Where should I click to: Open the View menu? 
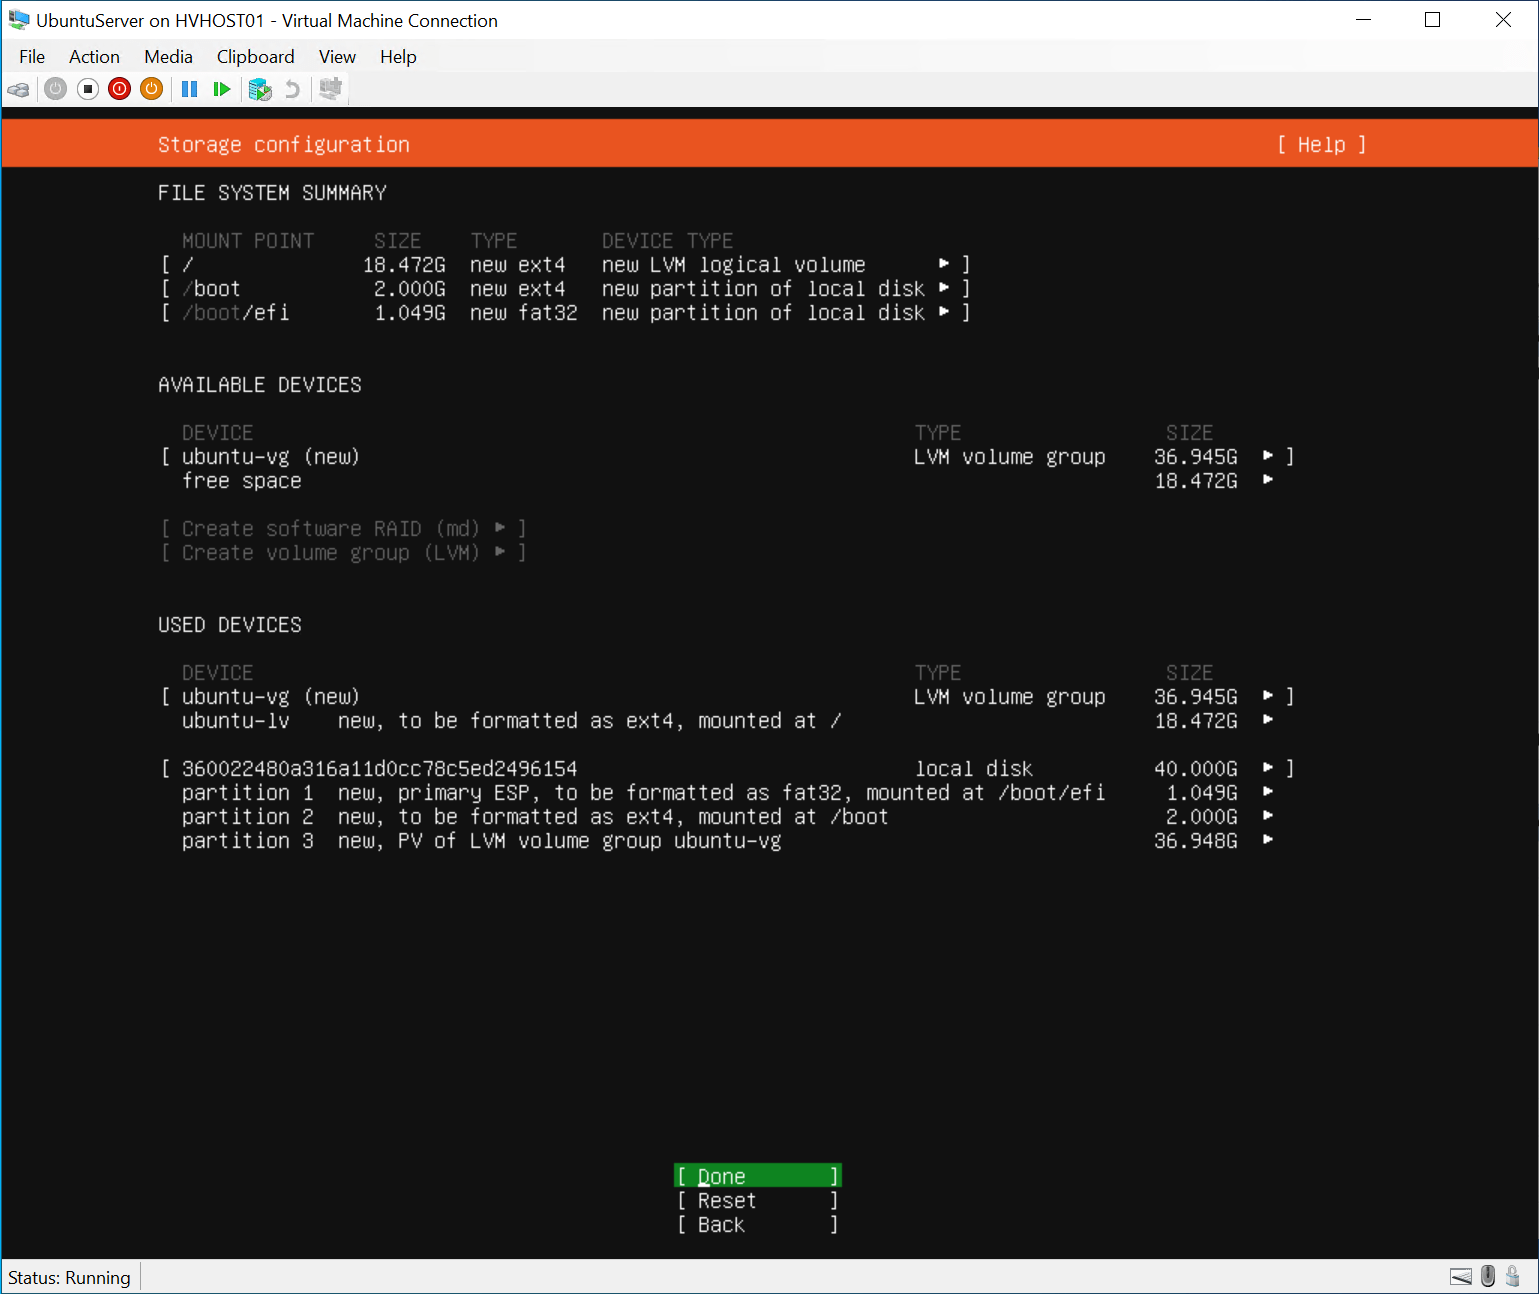point(337,57)
